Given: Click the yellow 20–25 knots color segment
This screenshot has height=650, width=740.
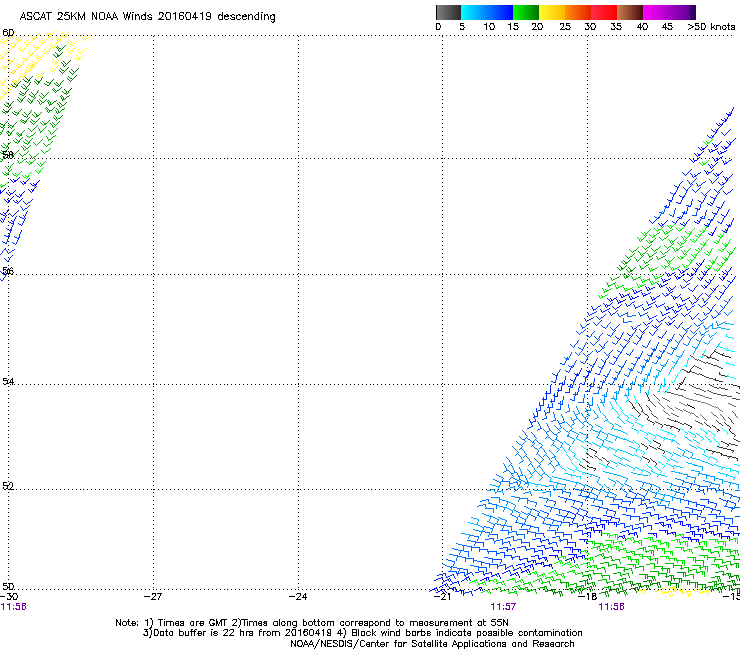Looking at the screenshot, I should point(552,12).
